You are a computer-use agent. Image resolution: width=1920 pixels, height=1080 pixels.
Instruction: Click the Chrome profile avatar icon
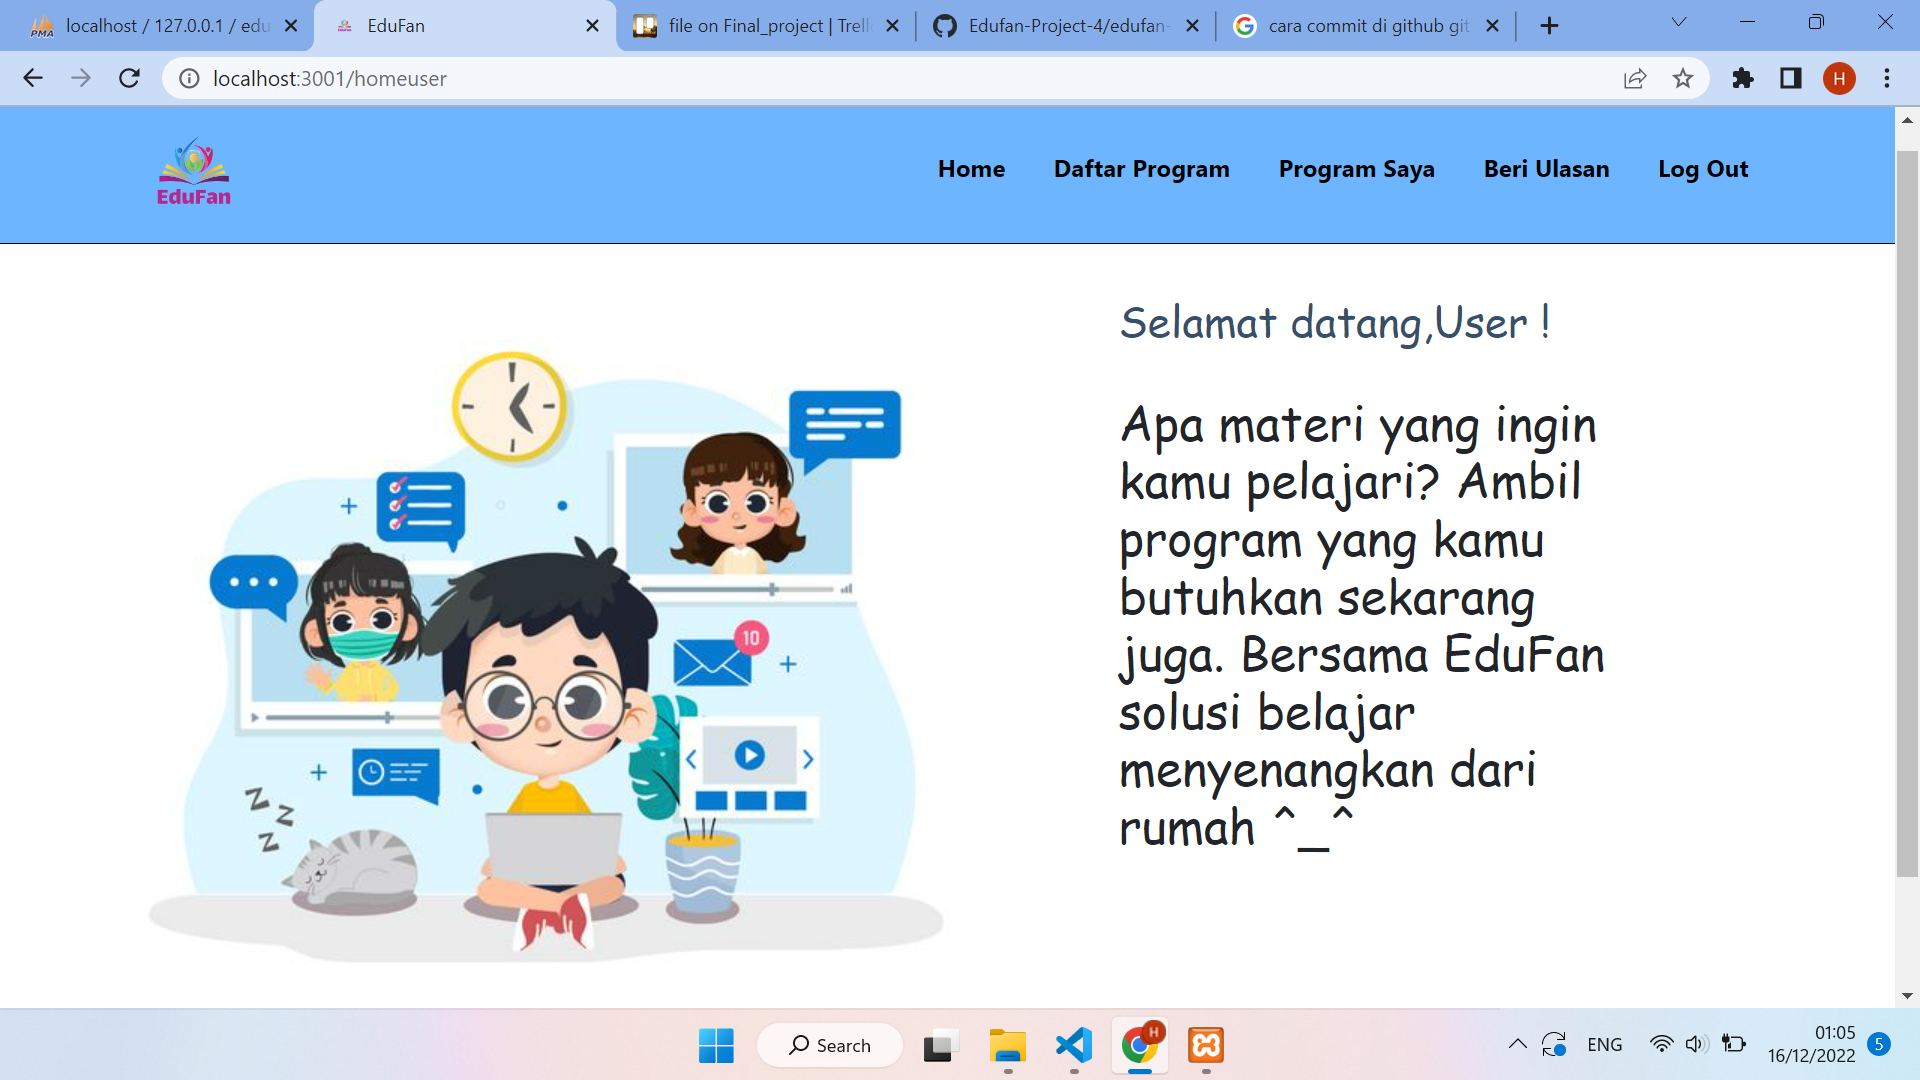[1840, 78]
